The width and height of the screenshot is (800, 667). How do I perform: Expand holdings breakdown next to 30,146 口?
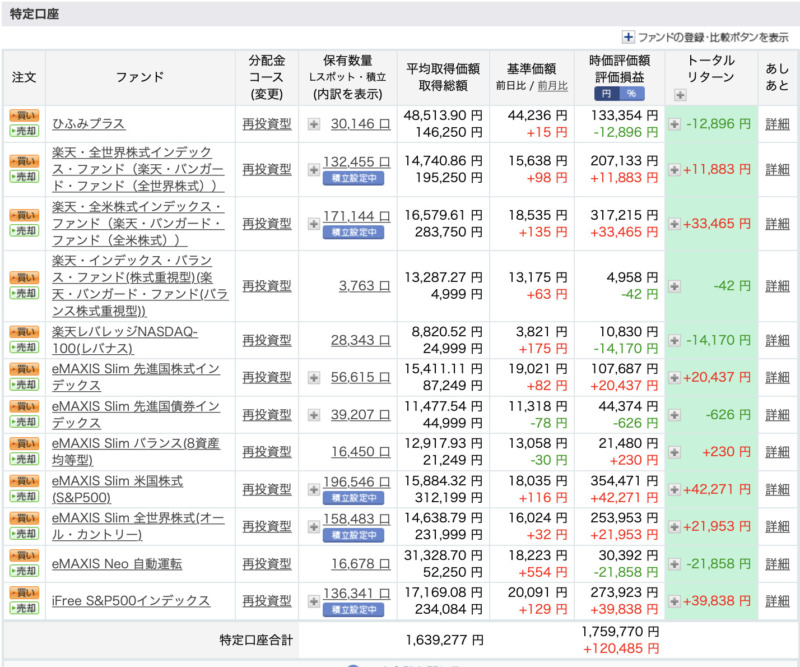pos(314,124)
